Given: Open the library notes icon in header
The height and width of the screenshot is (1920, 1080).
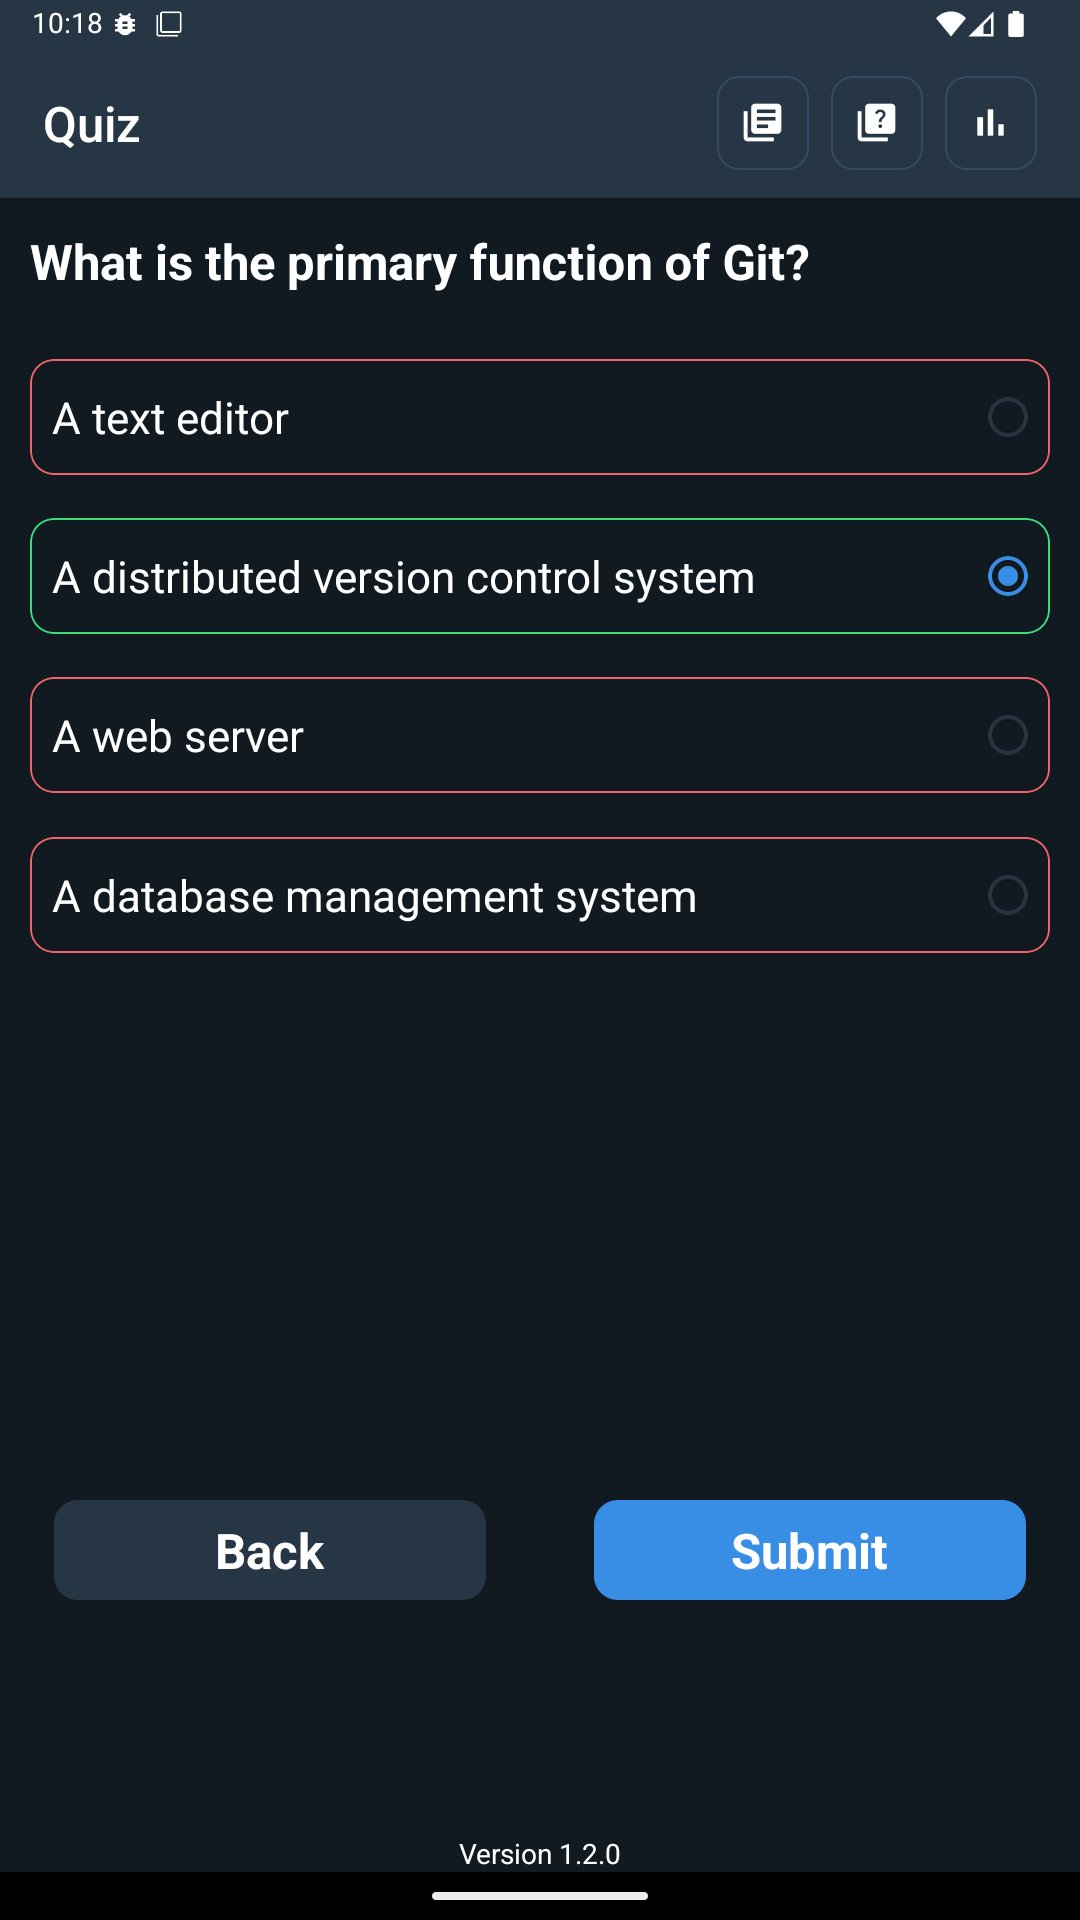Looking at the screenshot, I should pyautogui.click(x=762, y=123).
